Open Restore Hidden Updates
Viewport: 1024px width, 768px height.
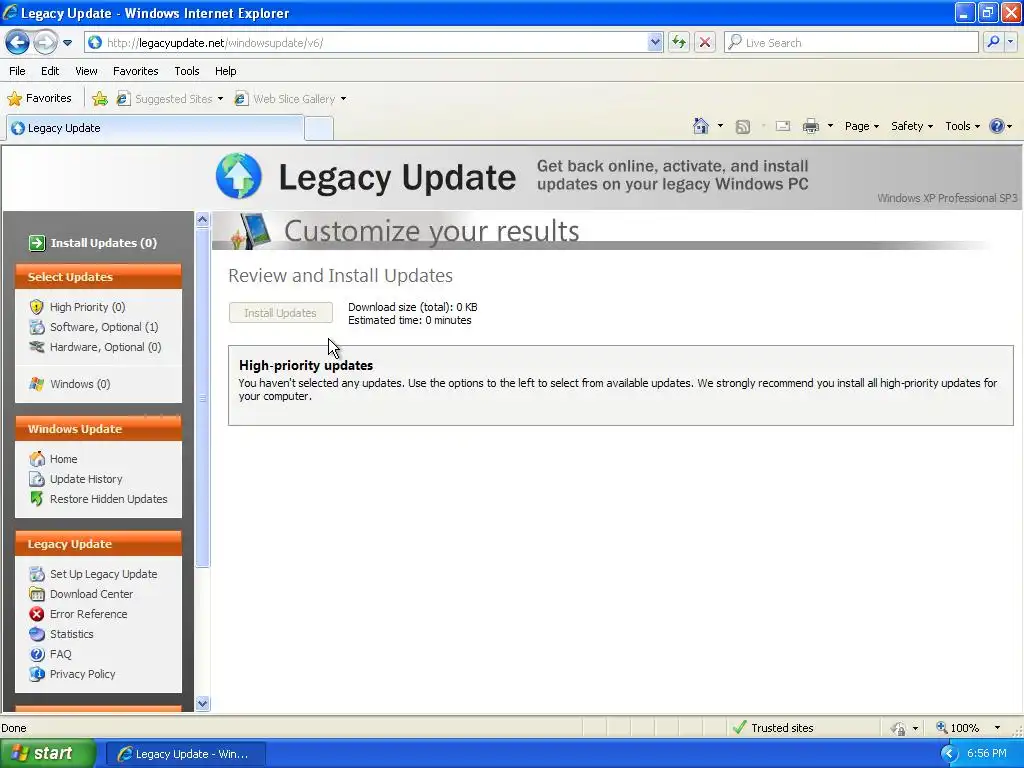108,499
